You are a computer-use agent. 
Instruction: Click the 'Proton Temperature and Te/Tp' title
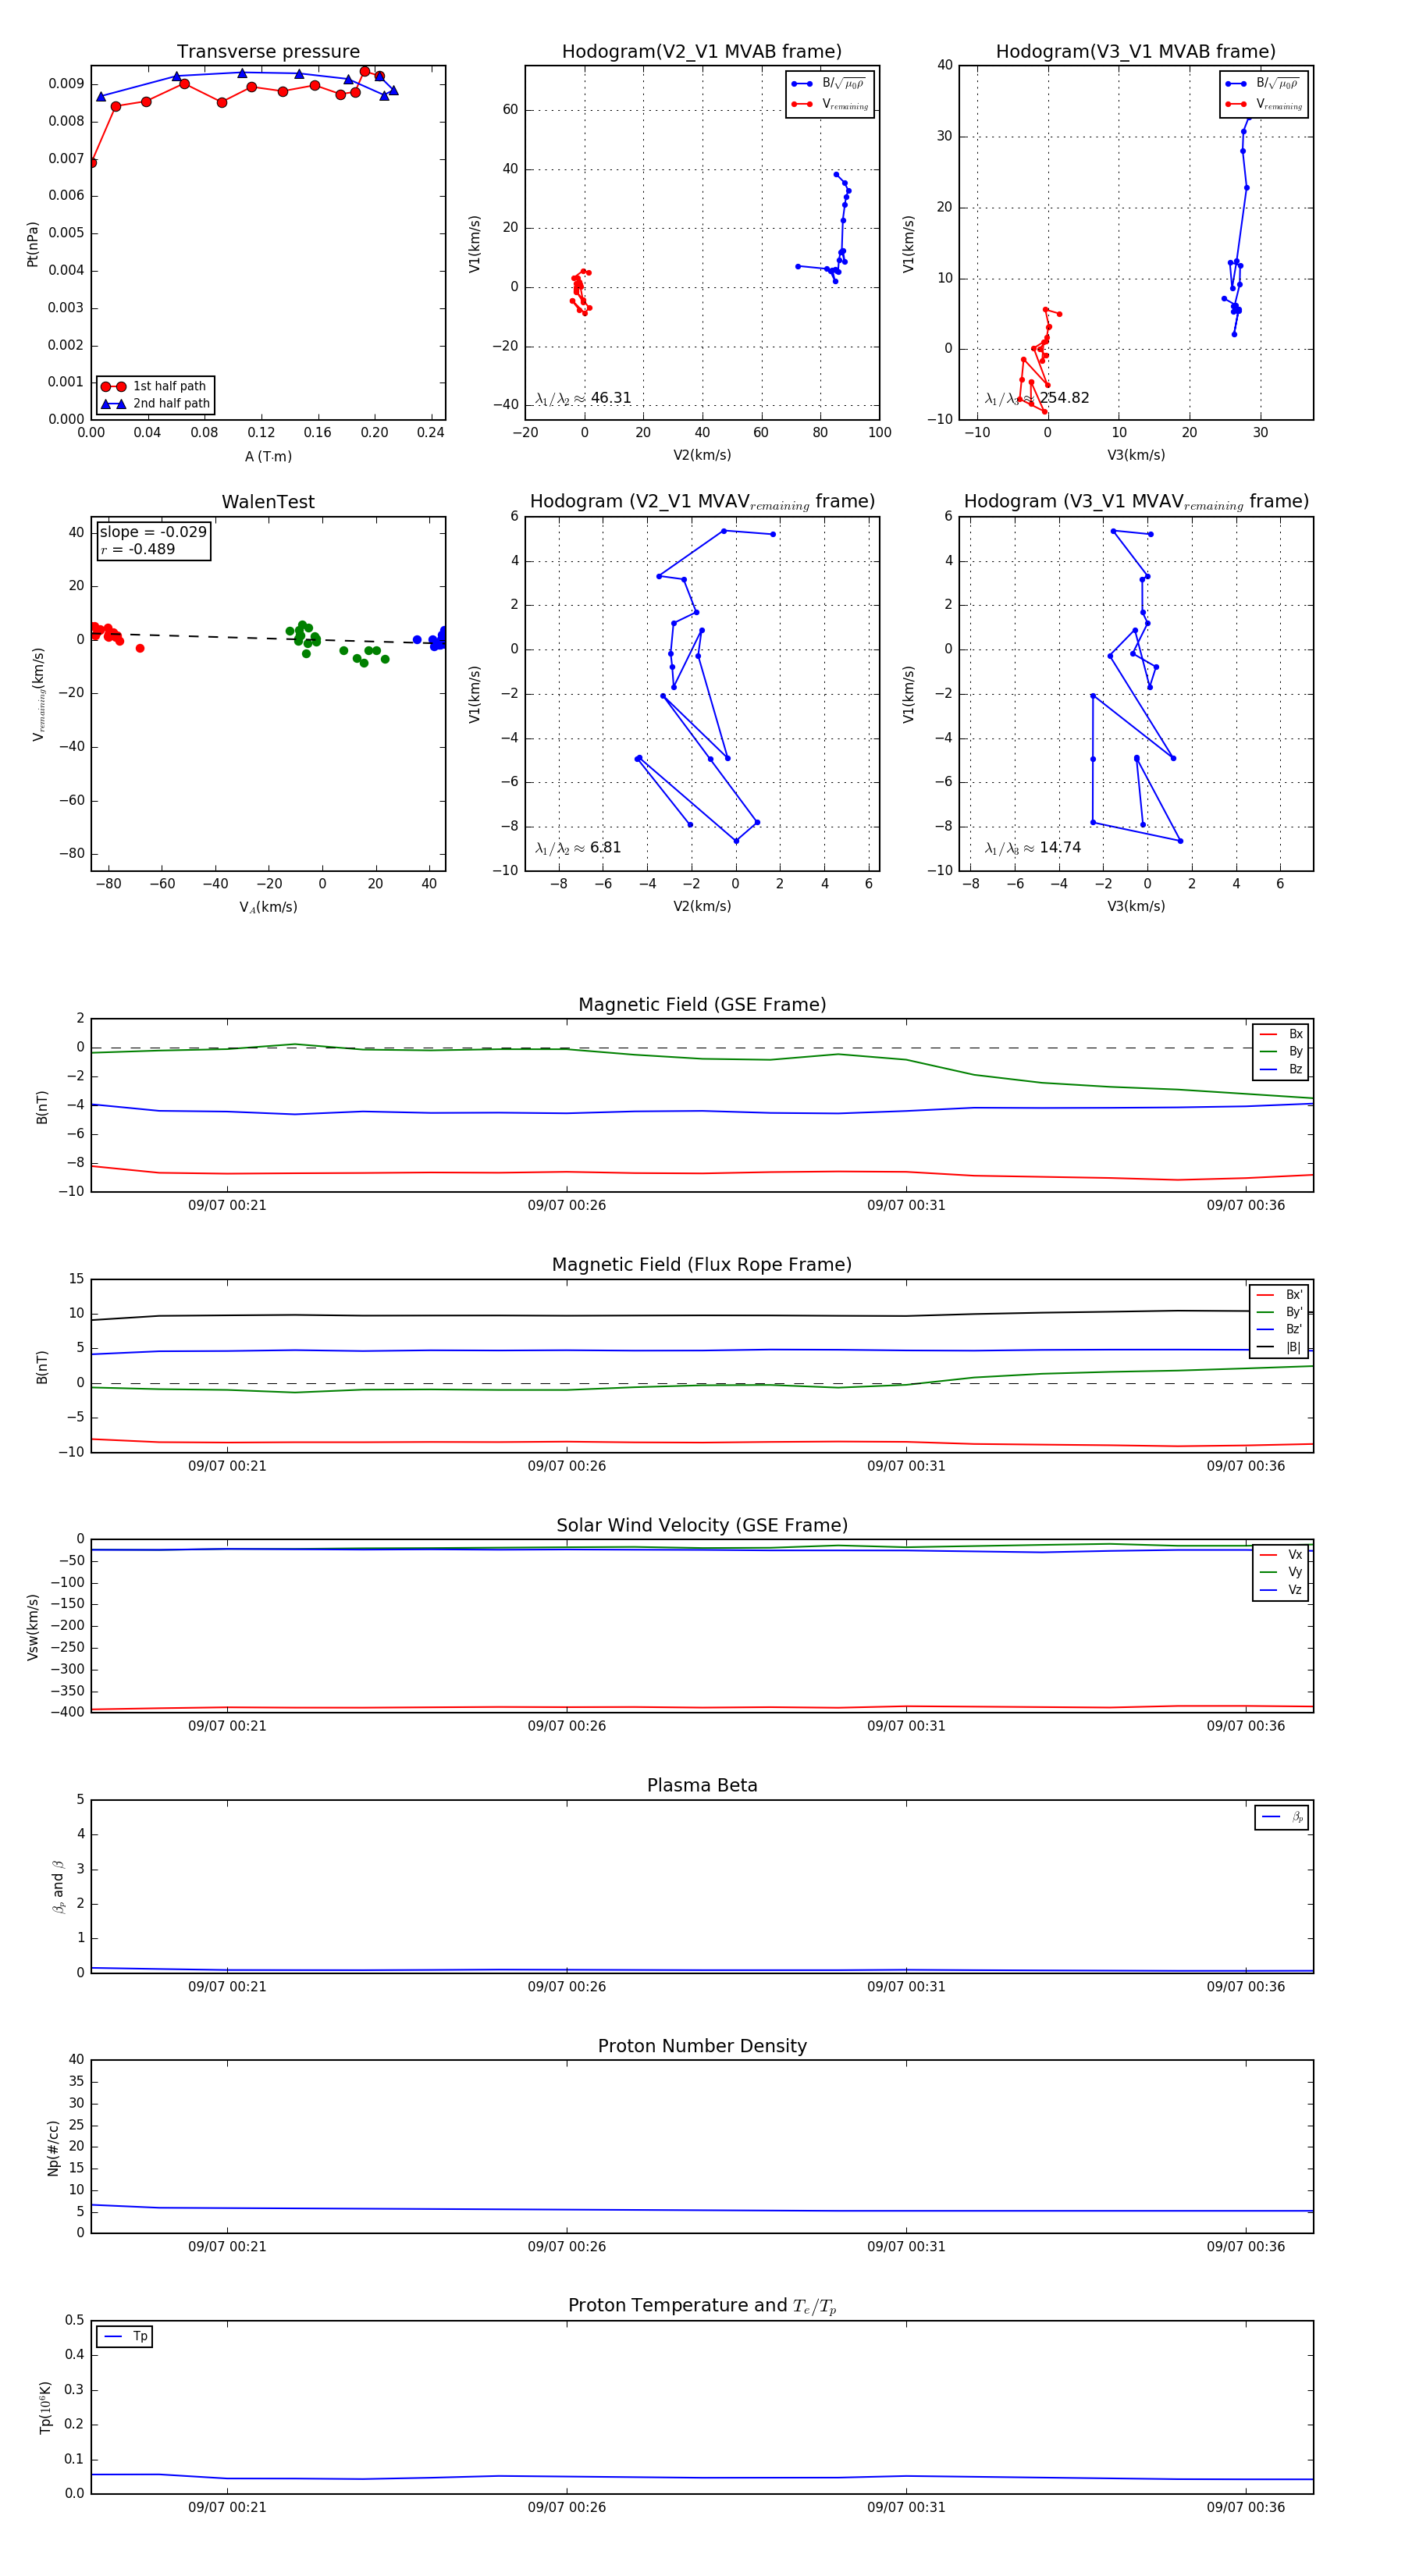click(x=702, y=2306)
